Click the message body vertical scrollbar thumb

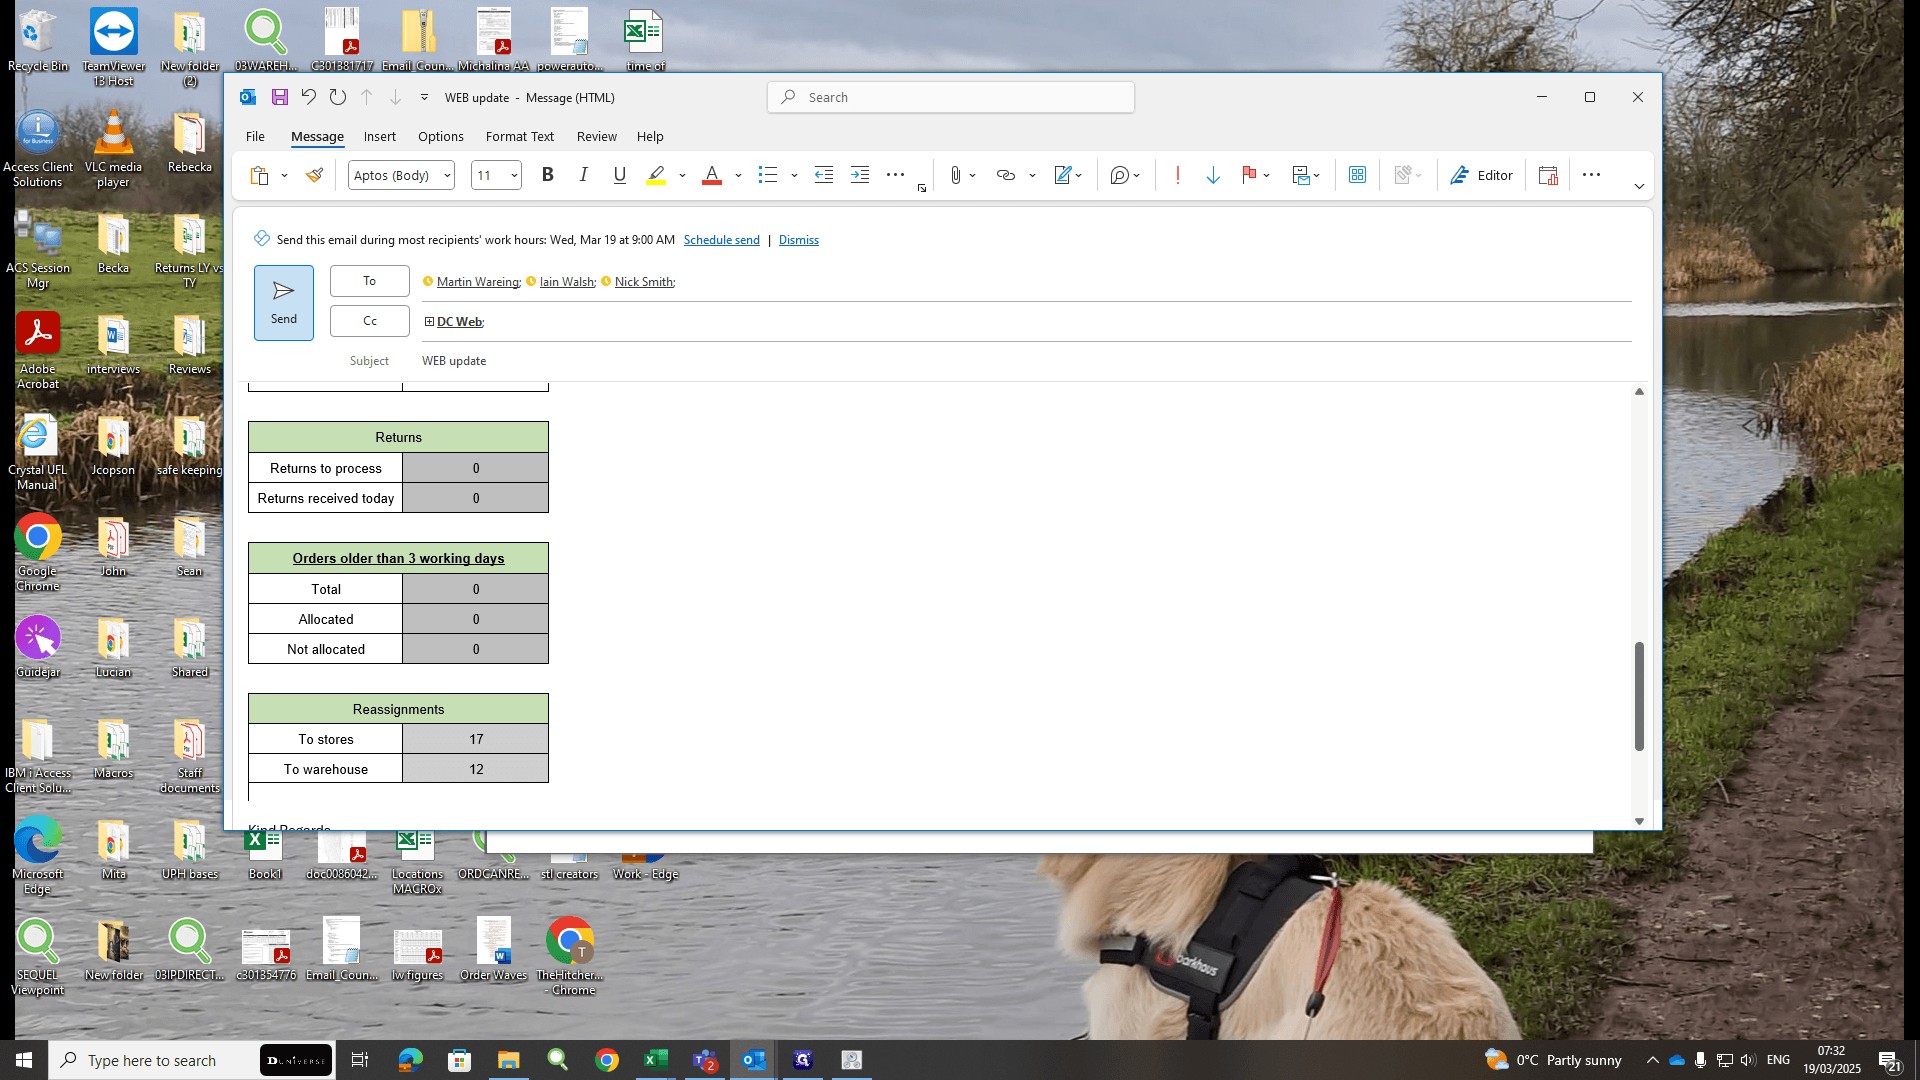[1639, 696]
